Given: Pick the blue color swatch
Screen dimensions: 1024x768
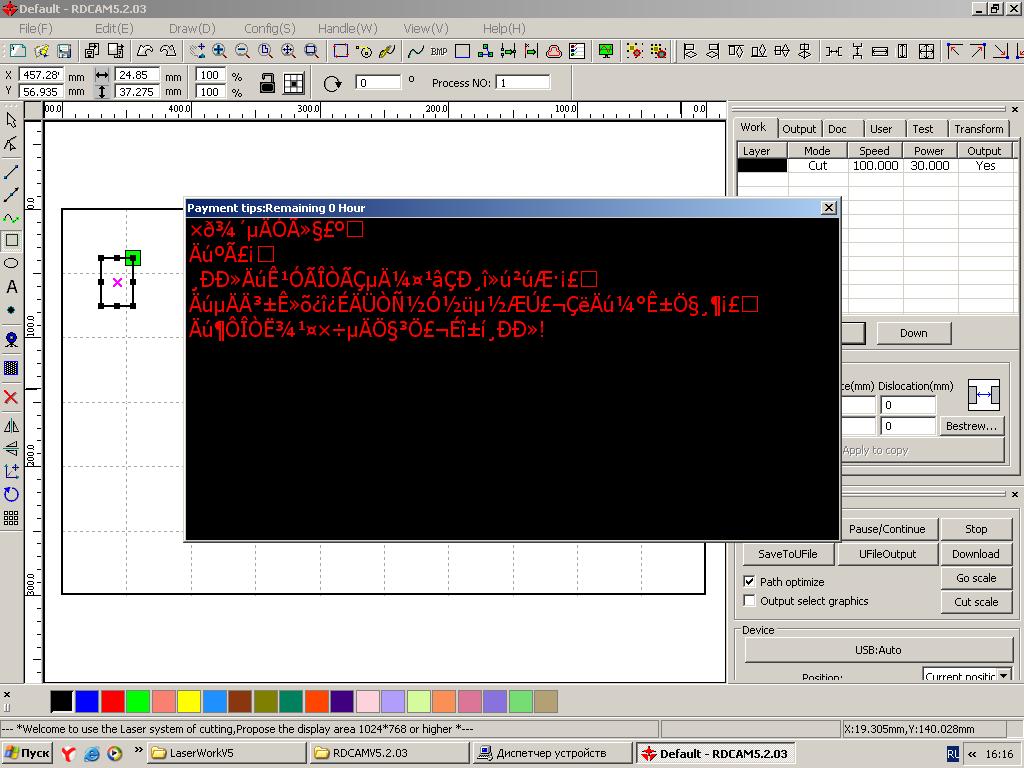Looking at the screenshot, I should (87, 701).
